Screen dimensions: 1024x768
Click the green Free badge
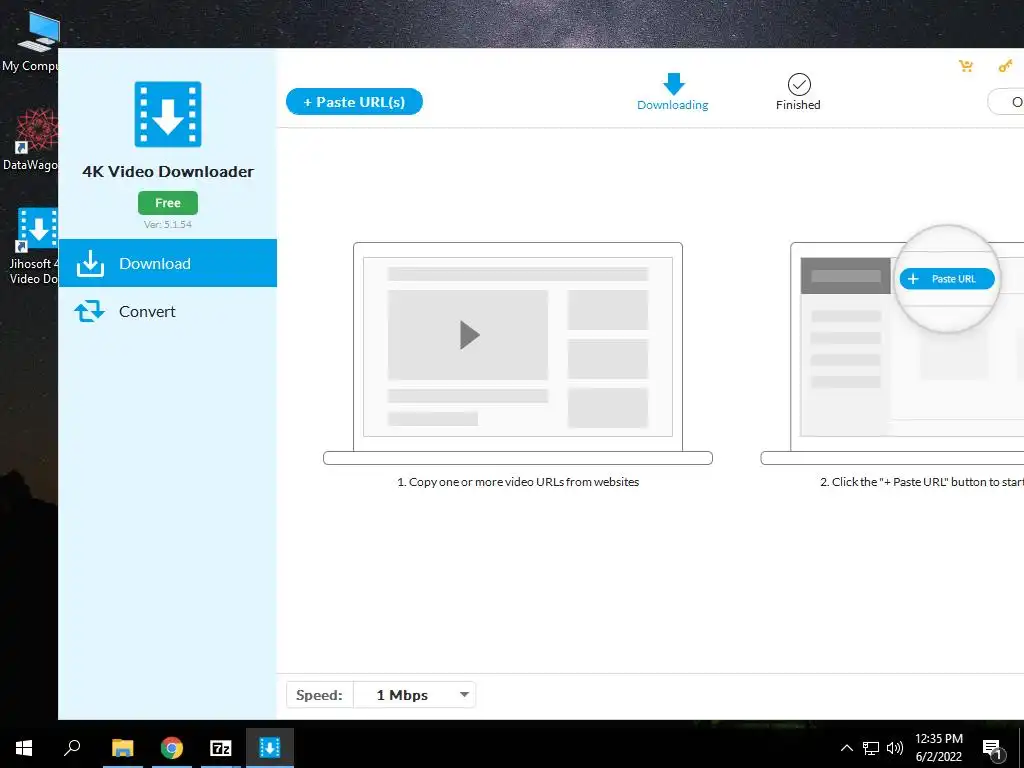(x=168, y=203)
